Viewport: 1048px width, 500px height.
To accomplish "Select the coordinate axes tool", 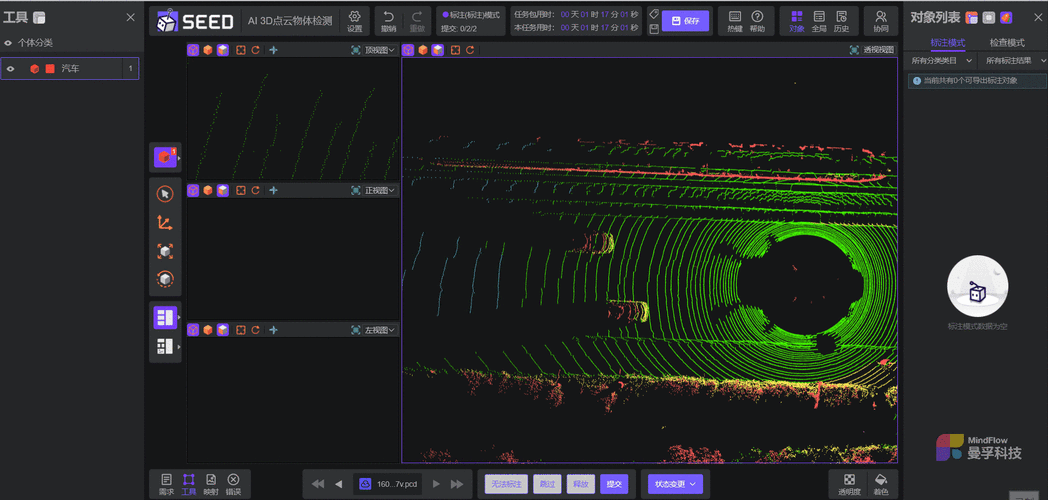I will coord(164,223).
